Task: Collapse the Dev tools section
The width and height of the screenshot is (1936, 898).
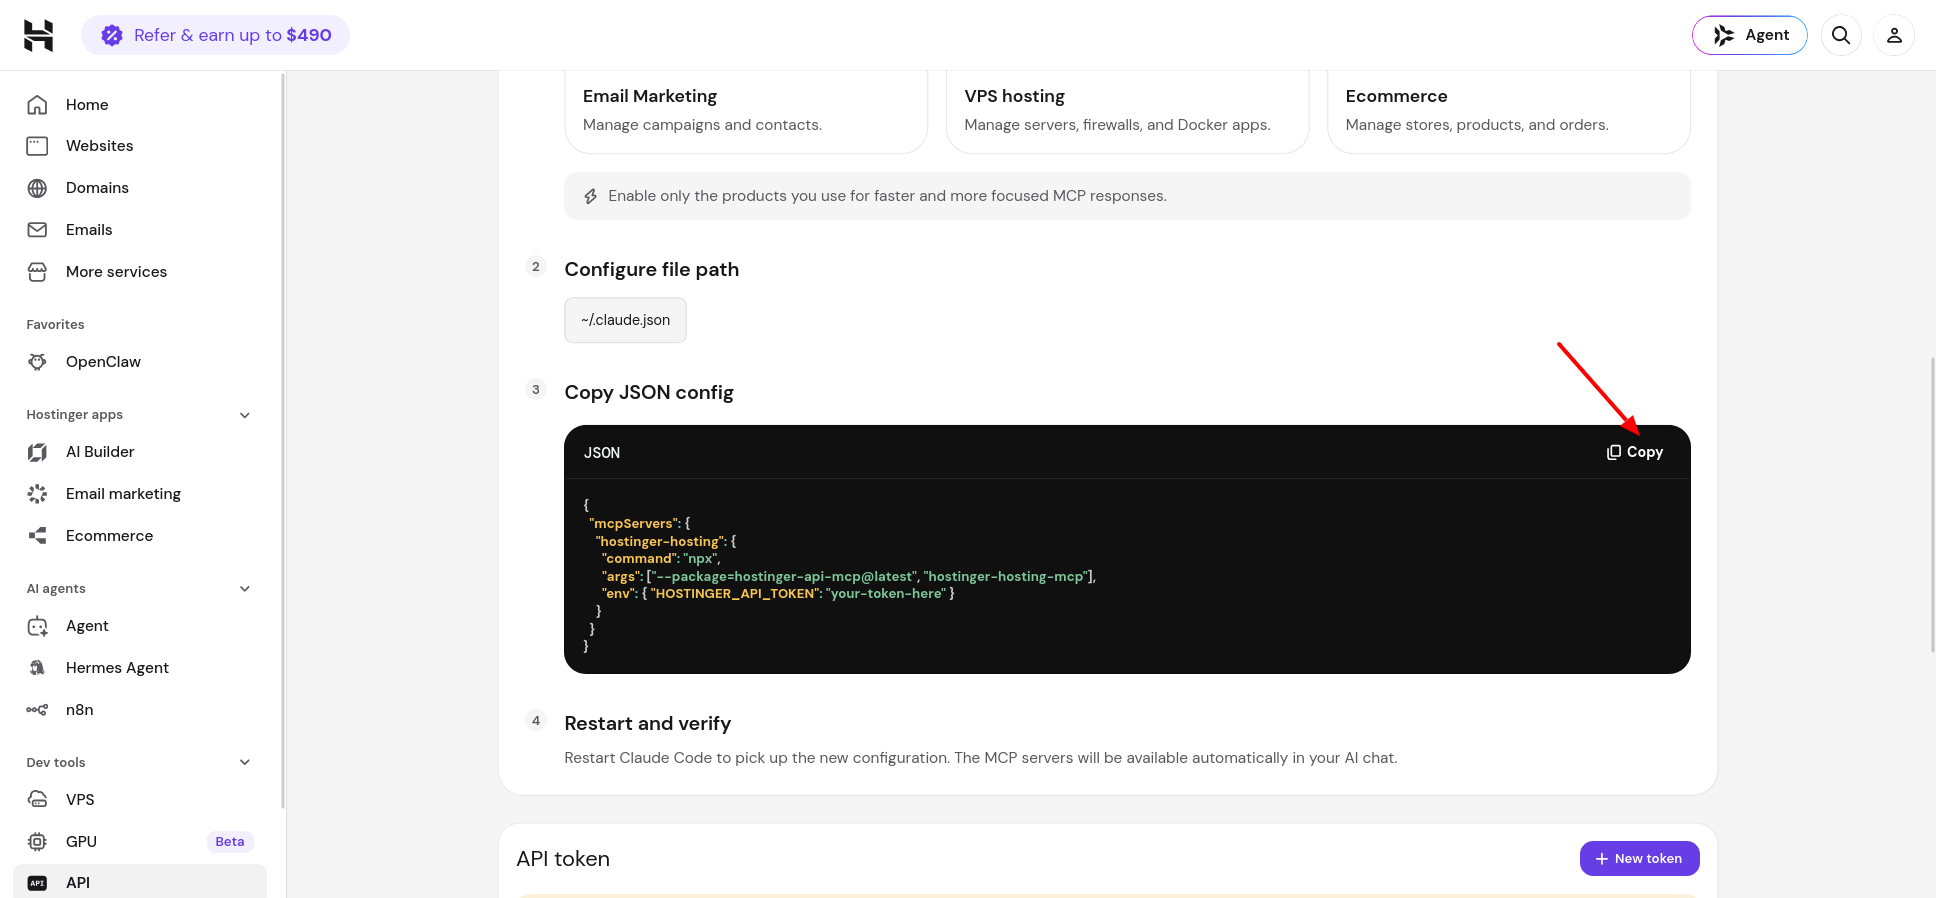Action: pyautogui.click(x=245, y=763)
